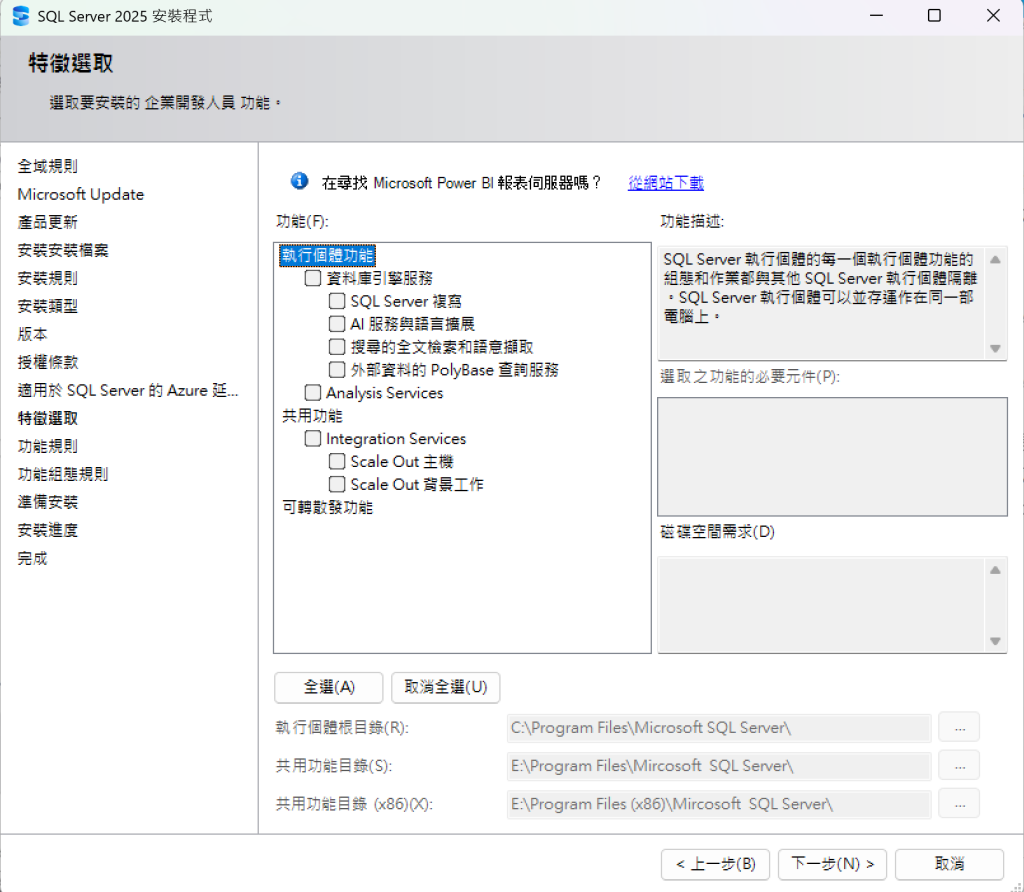Click the blue info icon beside Power BI text
This screenshot has width=1024, height=892.
[300, 181]
